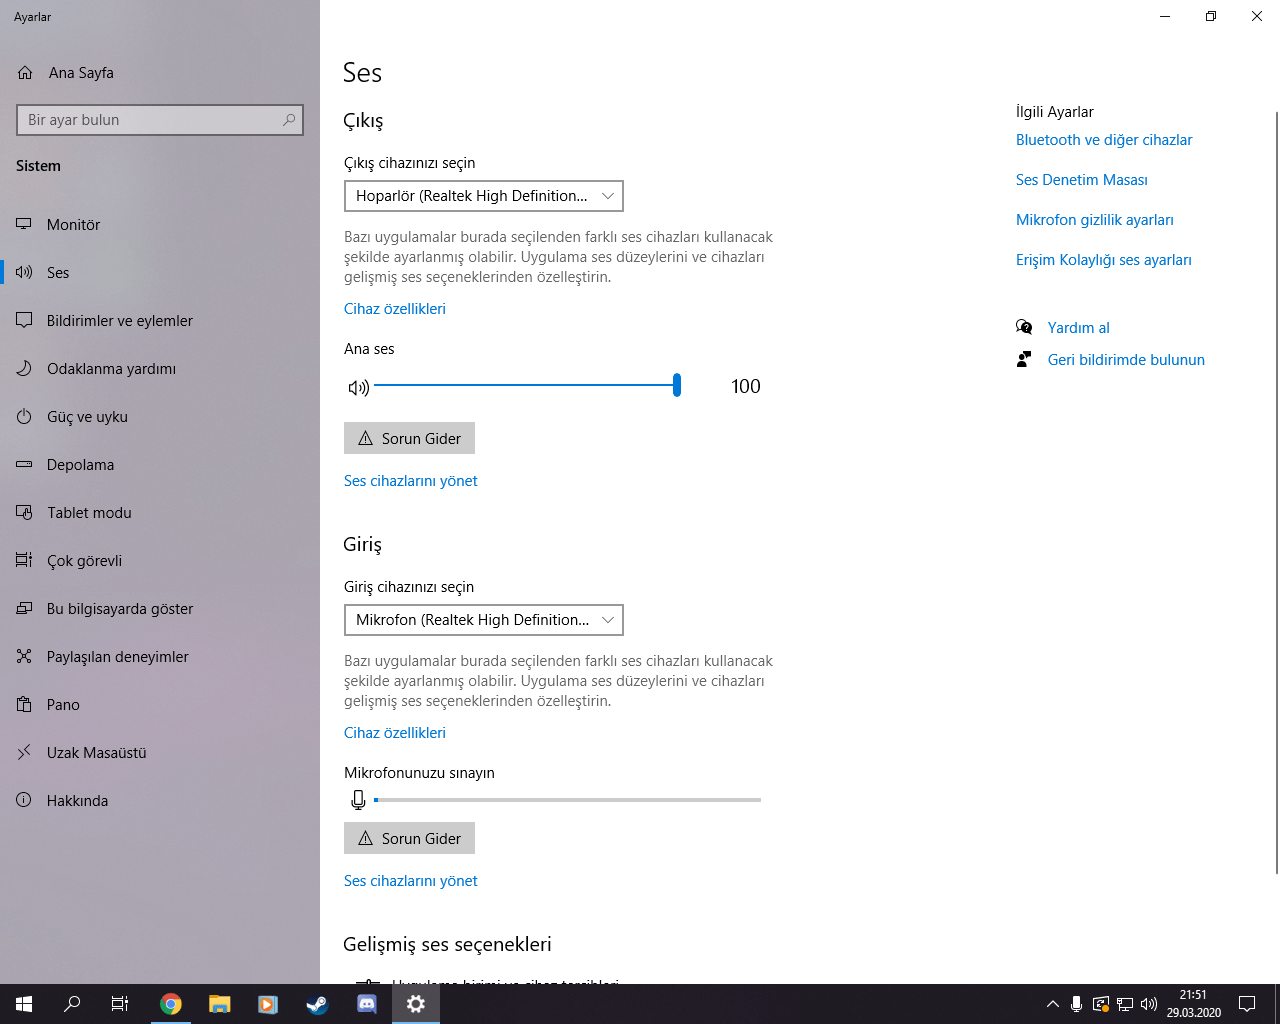Click the Ana Sayfa home icon

coord(25,73)
